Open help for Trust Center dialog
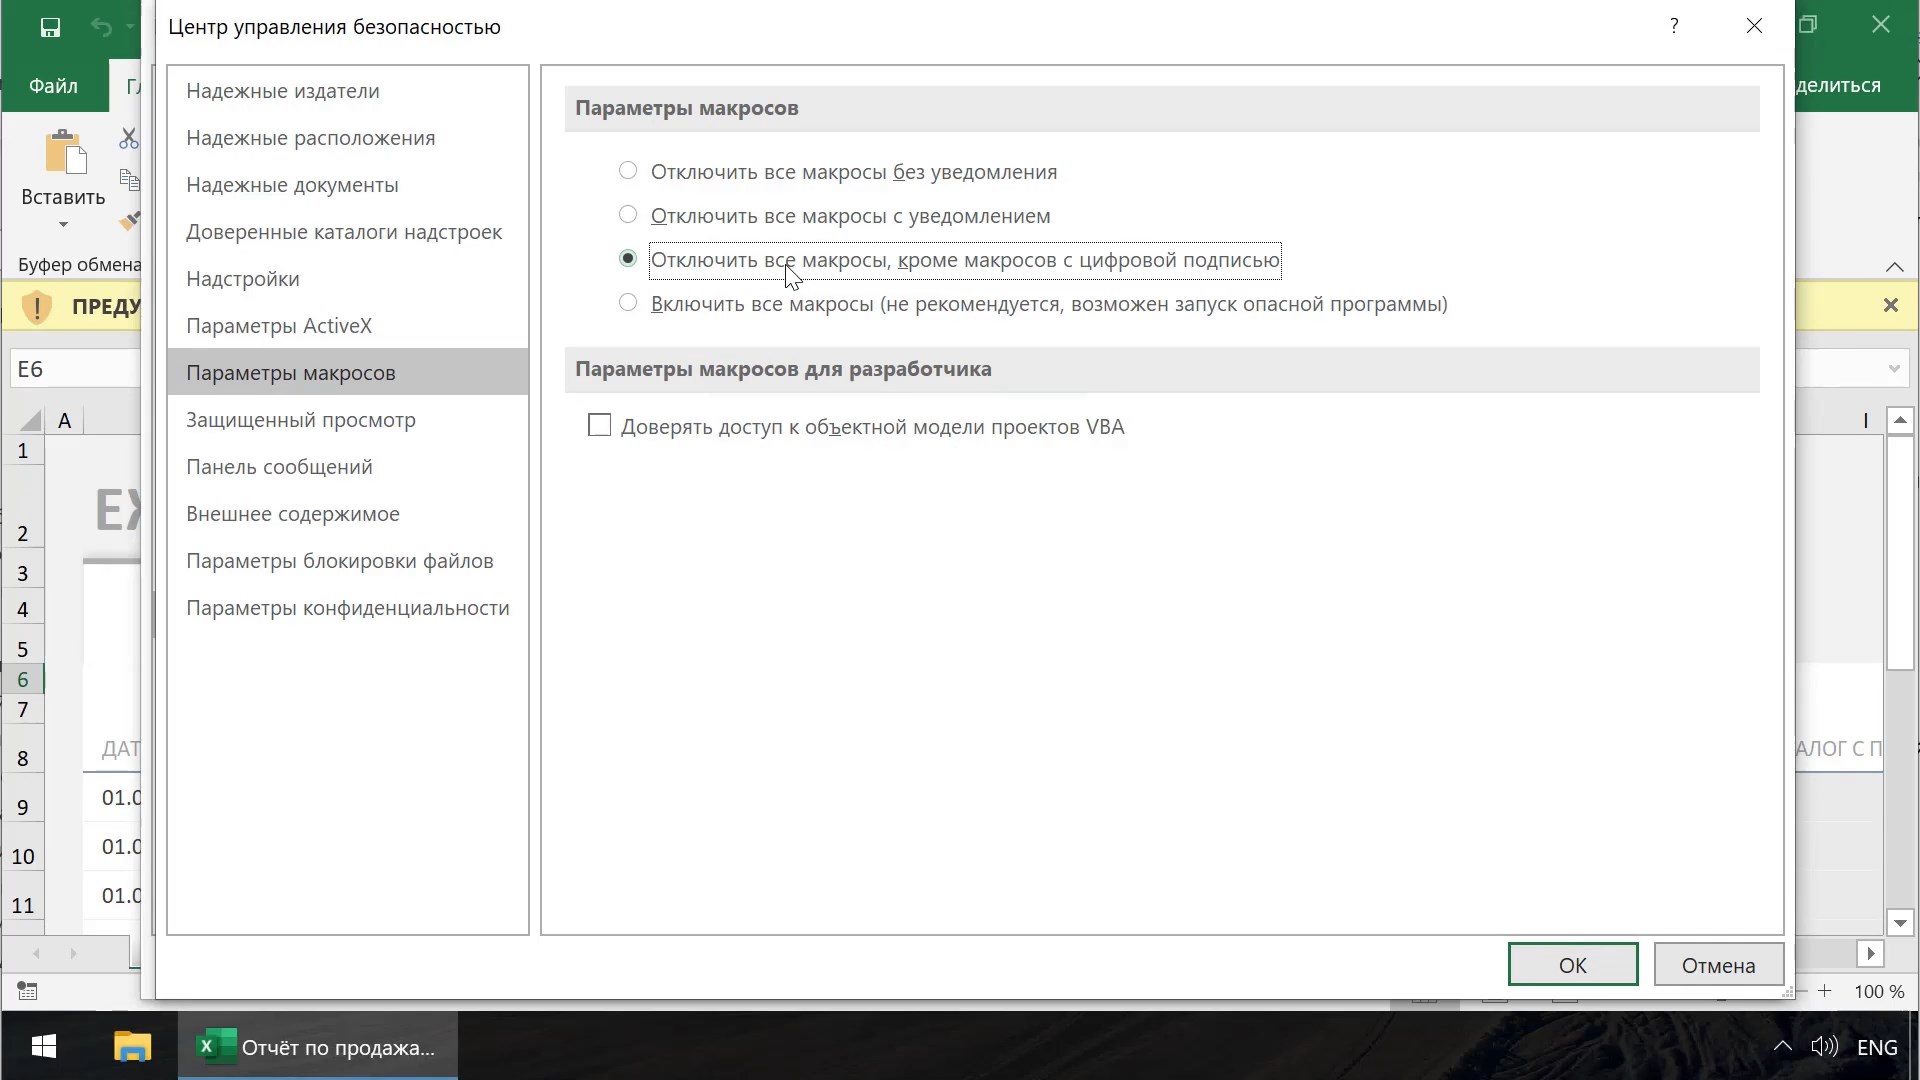The image size is (1920, 1080). [1674, 26]
